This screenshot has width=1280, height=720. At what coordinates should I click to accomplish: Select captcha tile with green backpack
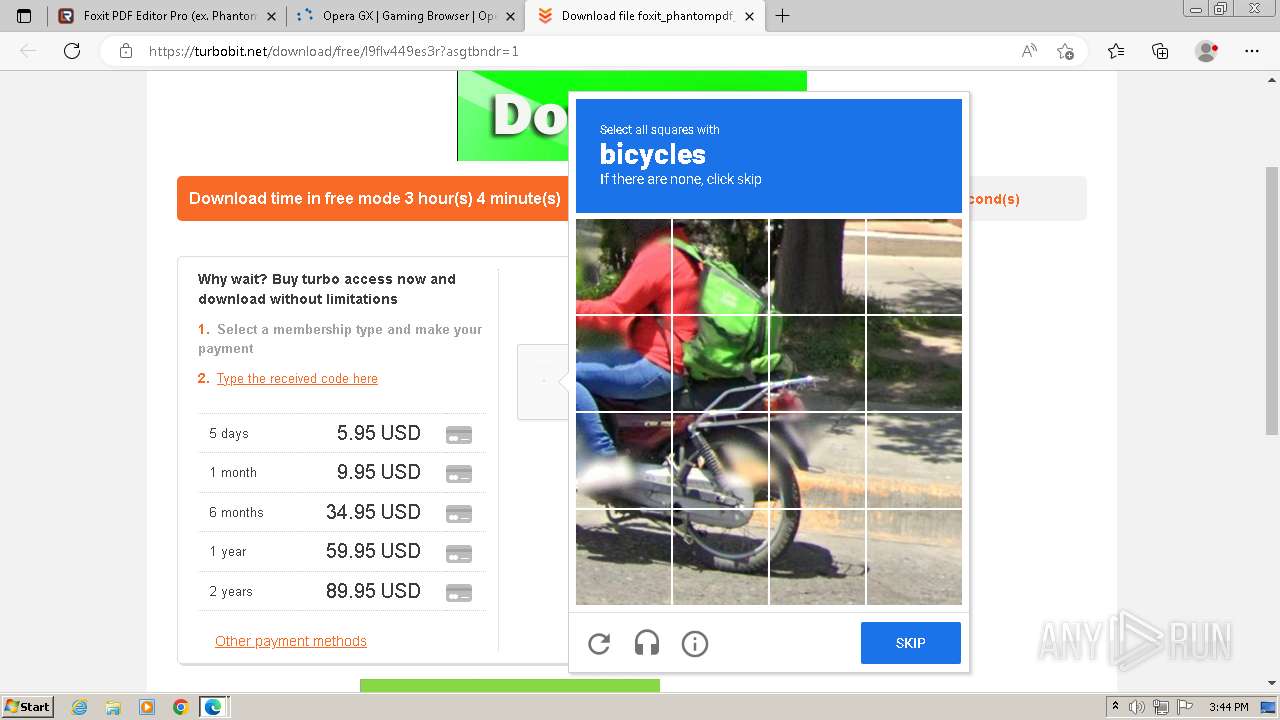721,267
